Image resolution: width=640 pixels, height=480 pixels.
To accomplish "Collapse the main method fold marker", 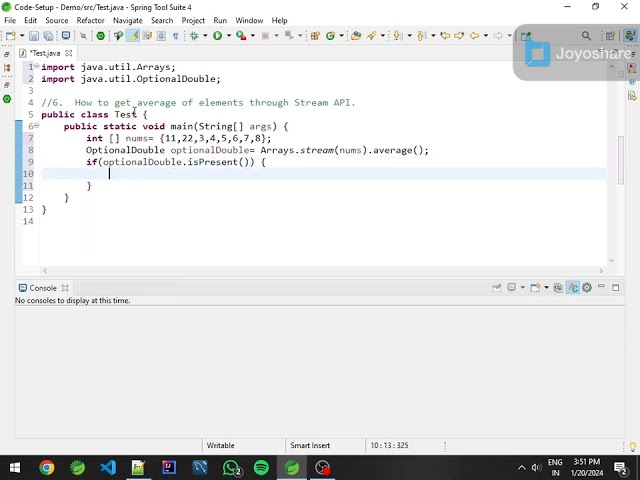I will click(x=37, y=126).
